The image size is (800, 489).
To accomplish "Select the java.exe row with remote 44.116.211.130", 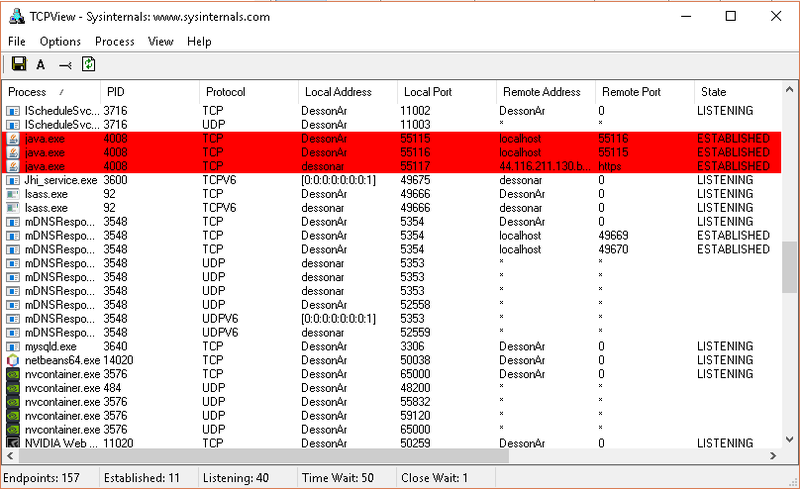I will click(x=392, y=166).
